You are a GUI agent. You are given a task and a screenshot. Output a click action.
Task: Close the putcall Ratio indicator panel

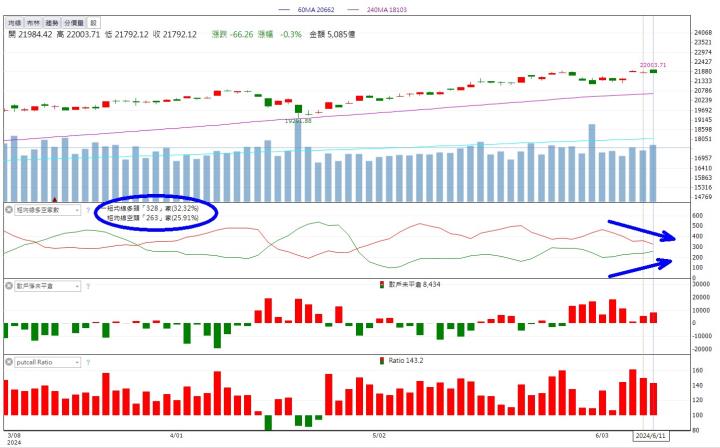(x=9, y=362)
